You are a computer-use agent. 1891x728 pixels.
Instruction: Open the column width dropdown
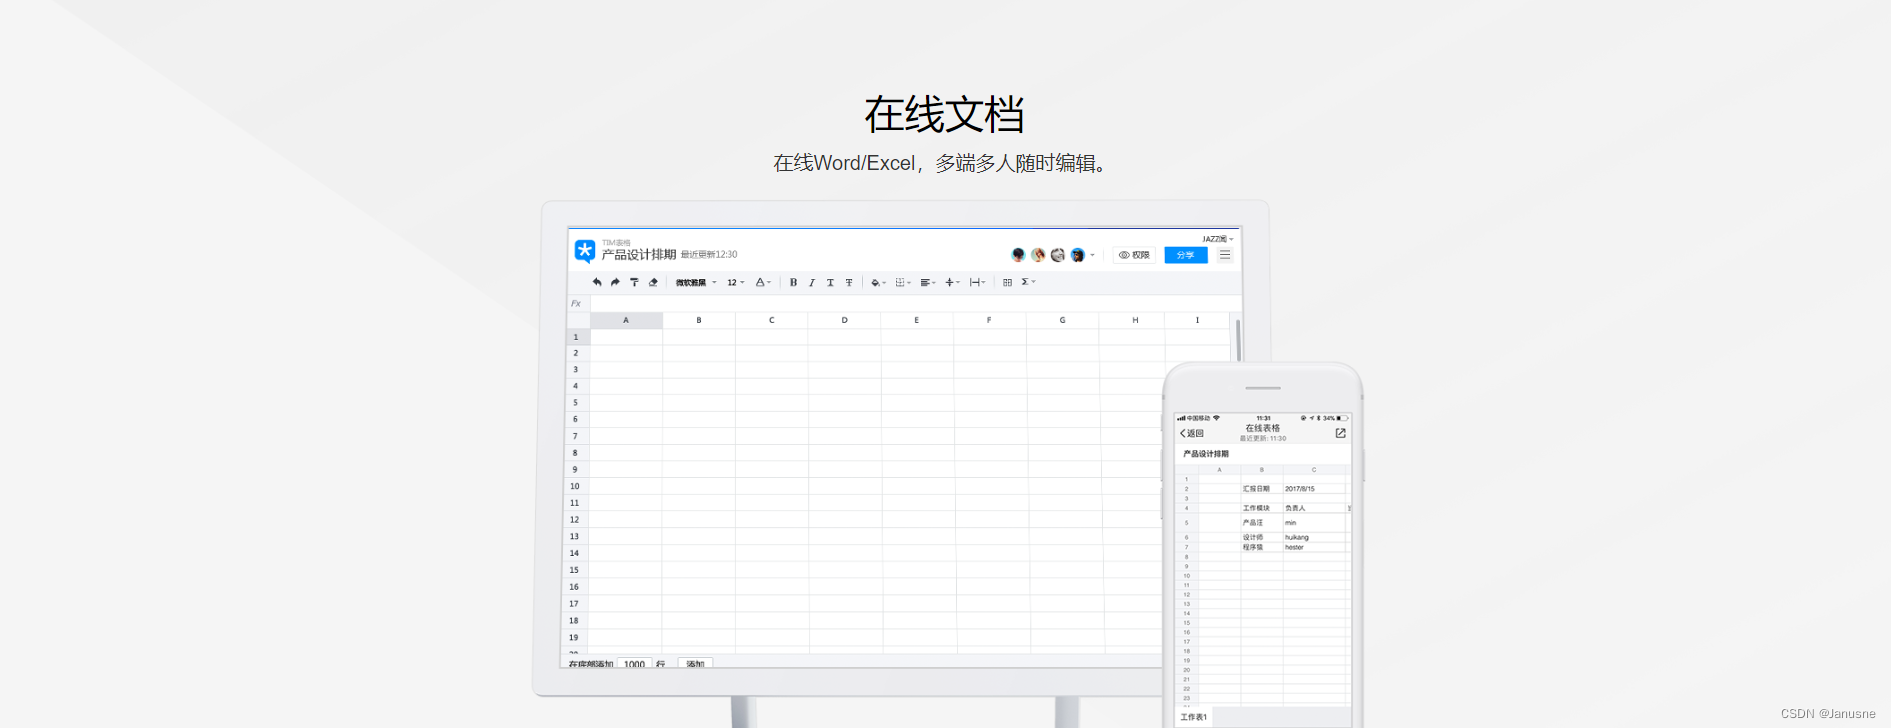point(977,282)
